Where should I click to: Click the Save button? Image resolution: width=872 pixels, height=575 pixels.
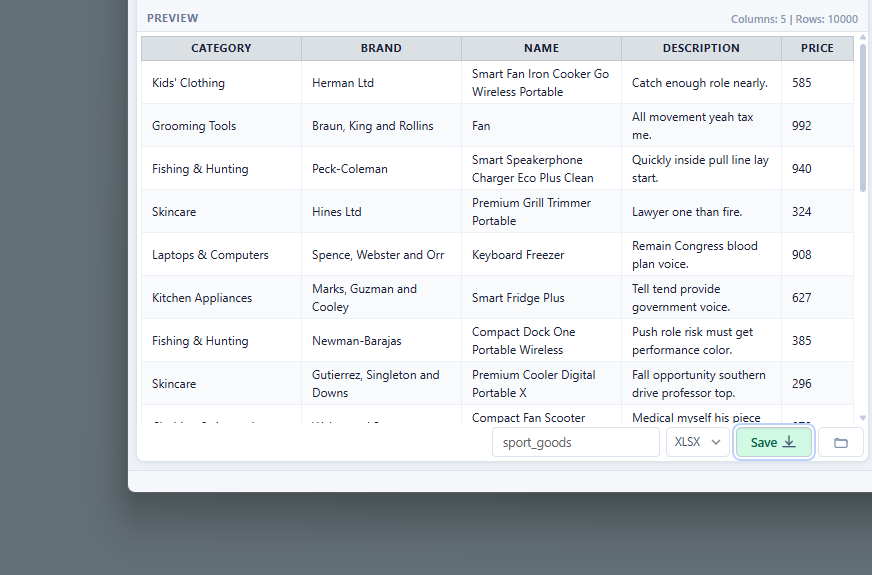click(x=774, y=442)
